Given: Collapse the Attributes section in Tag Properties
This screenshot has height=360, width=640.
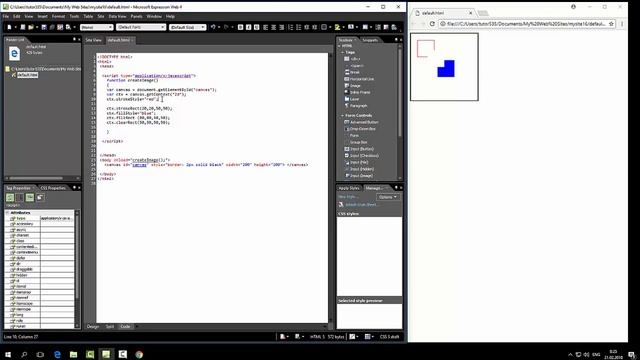Looking at the screenshot, I should coord(7,213).
